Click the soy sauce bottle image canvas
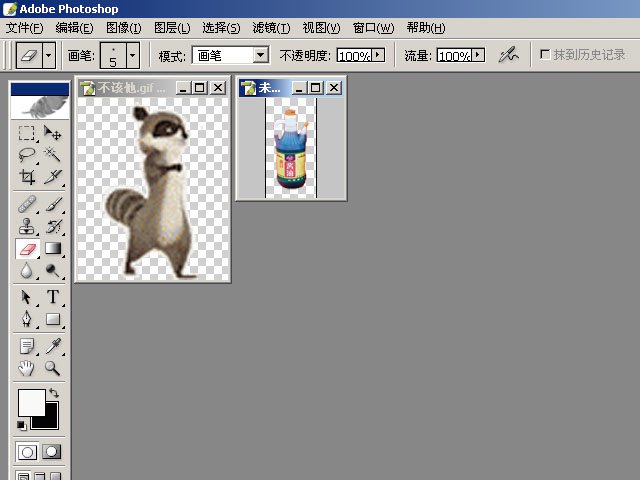This screenshot has height=480, width=640. (x=291, y=148)
